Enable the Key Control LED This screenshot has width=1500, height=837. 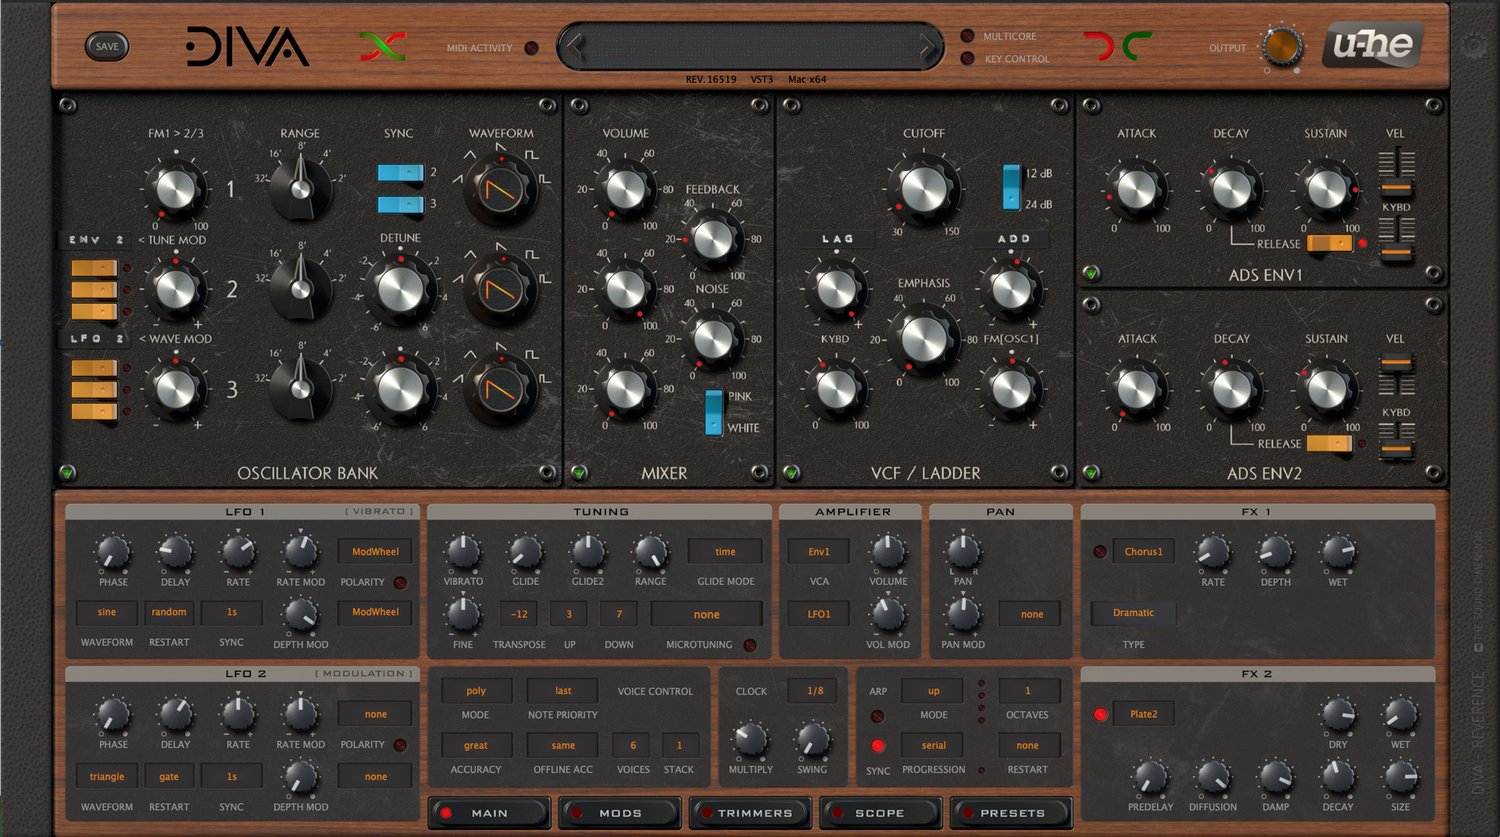pos(967,59)
